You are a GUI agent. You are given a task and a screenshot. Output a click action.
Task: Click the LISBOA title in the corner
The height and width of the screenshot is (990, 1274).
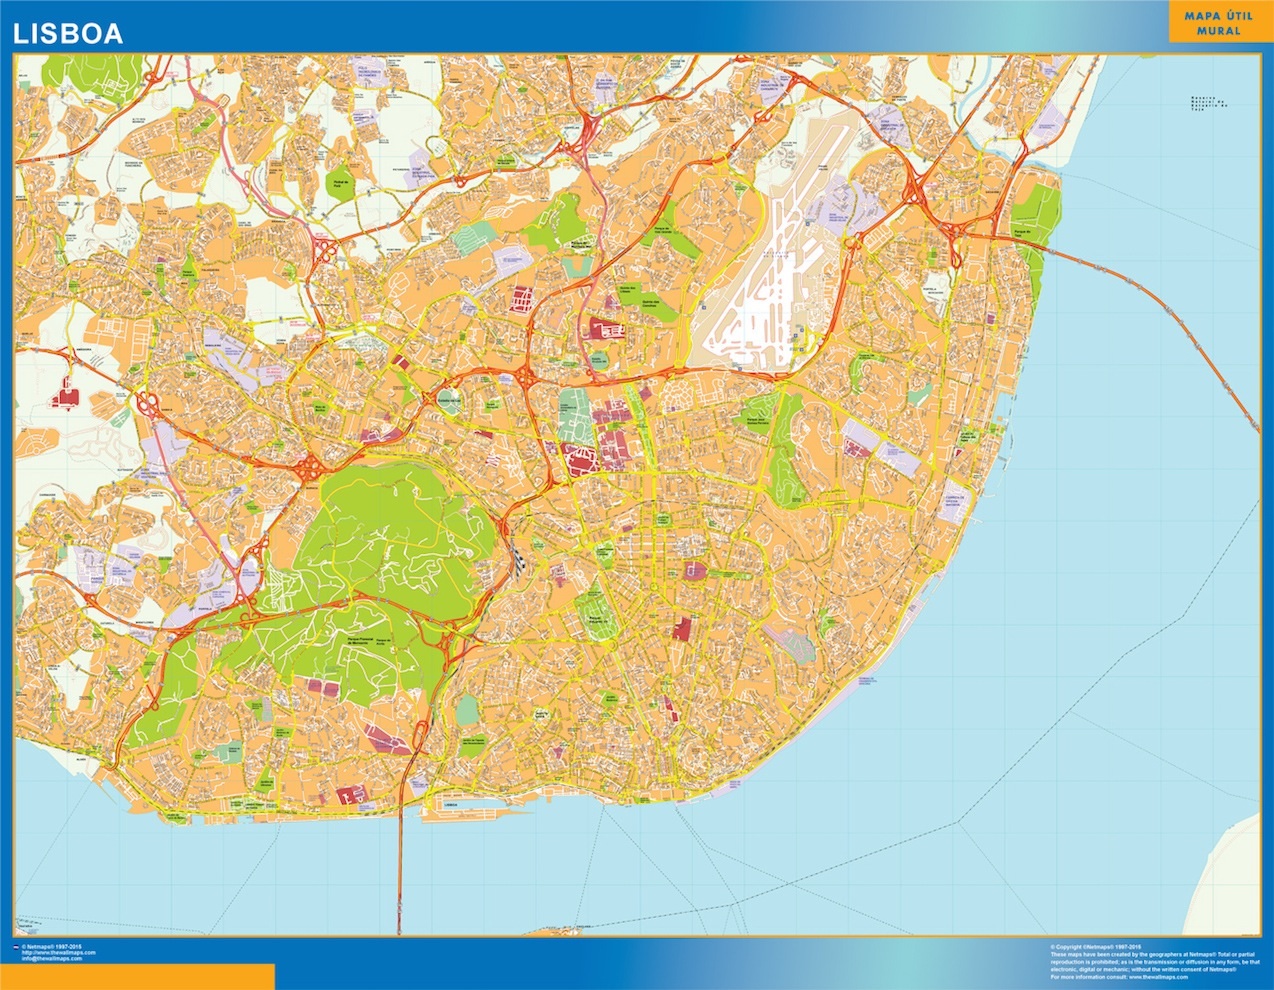(67, 31)
